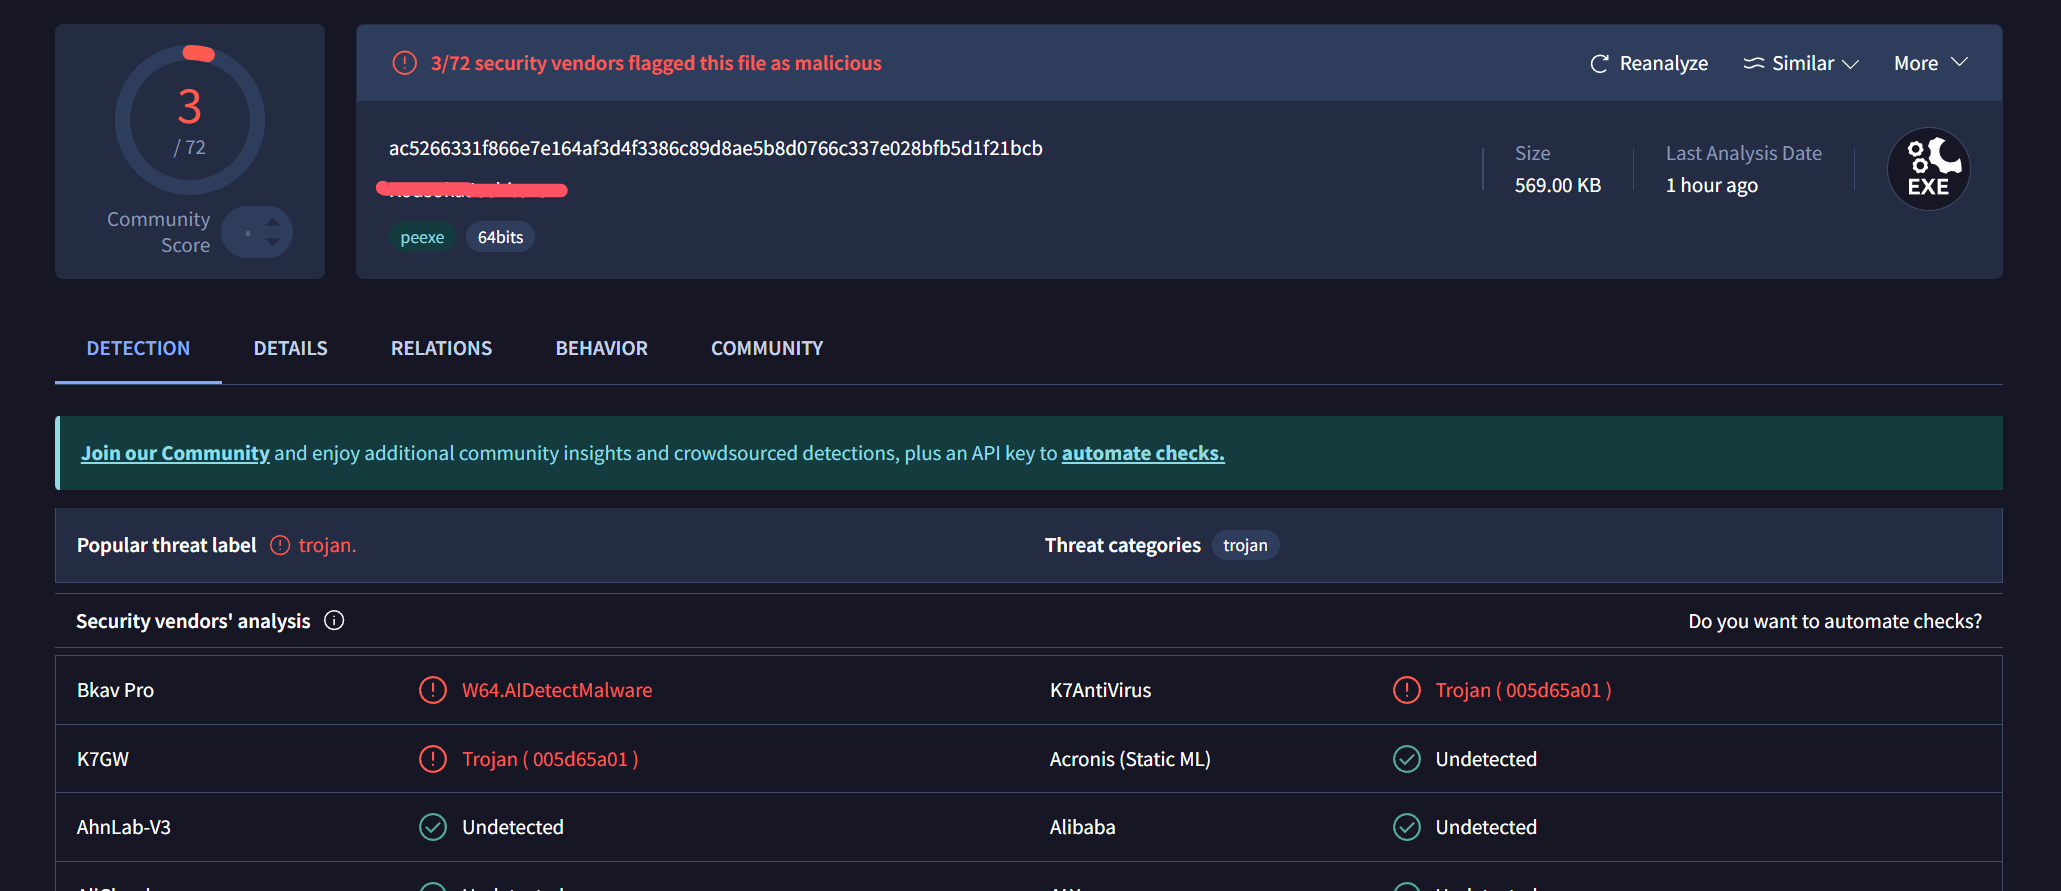Click the info icon beside Security vendors' analysis
Screen dimensions: 2061x891
[x=334, y=621]
